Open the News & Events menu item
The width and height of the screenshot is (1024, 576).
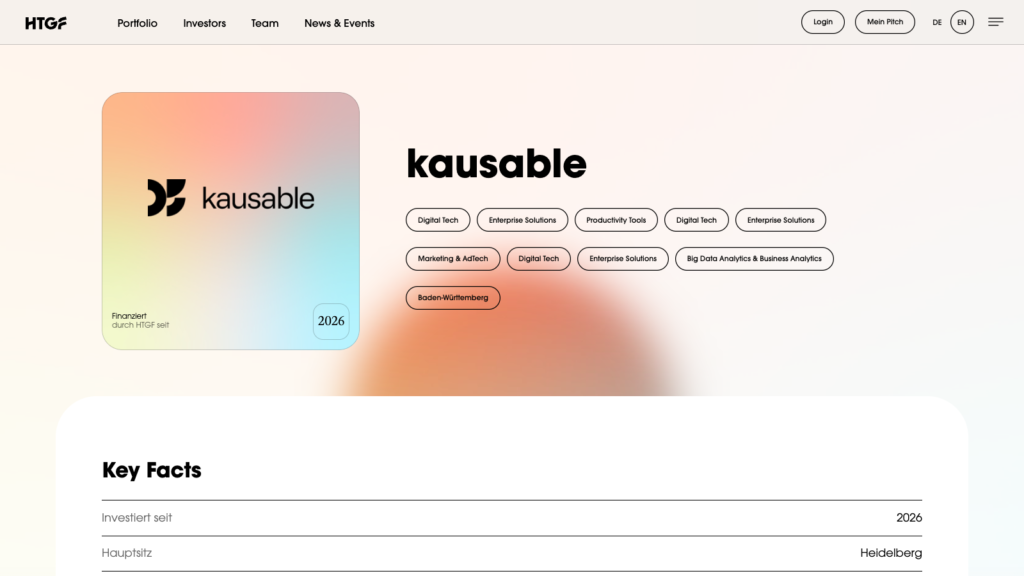340,23
